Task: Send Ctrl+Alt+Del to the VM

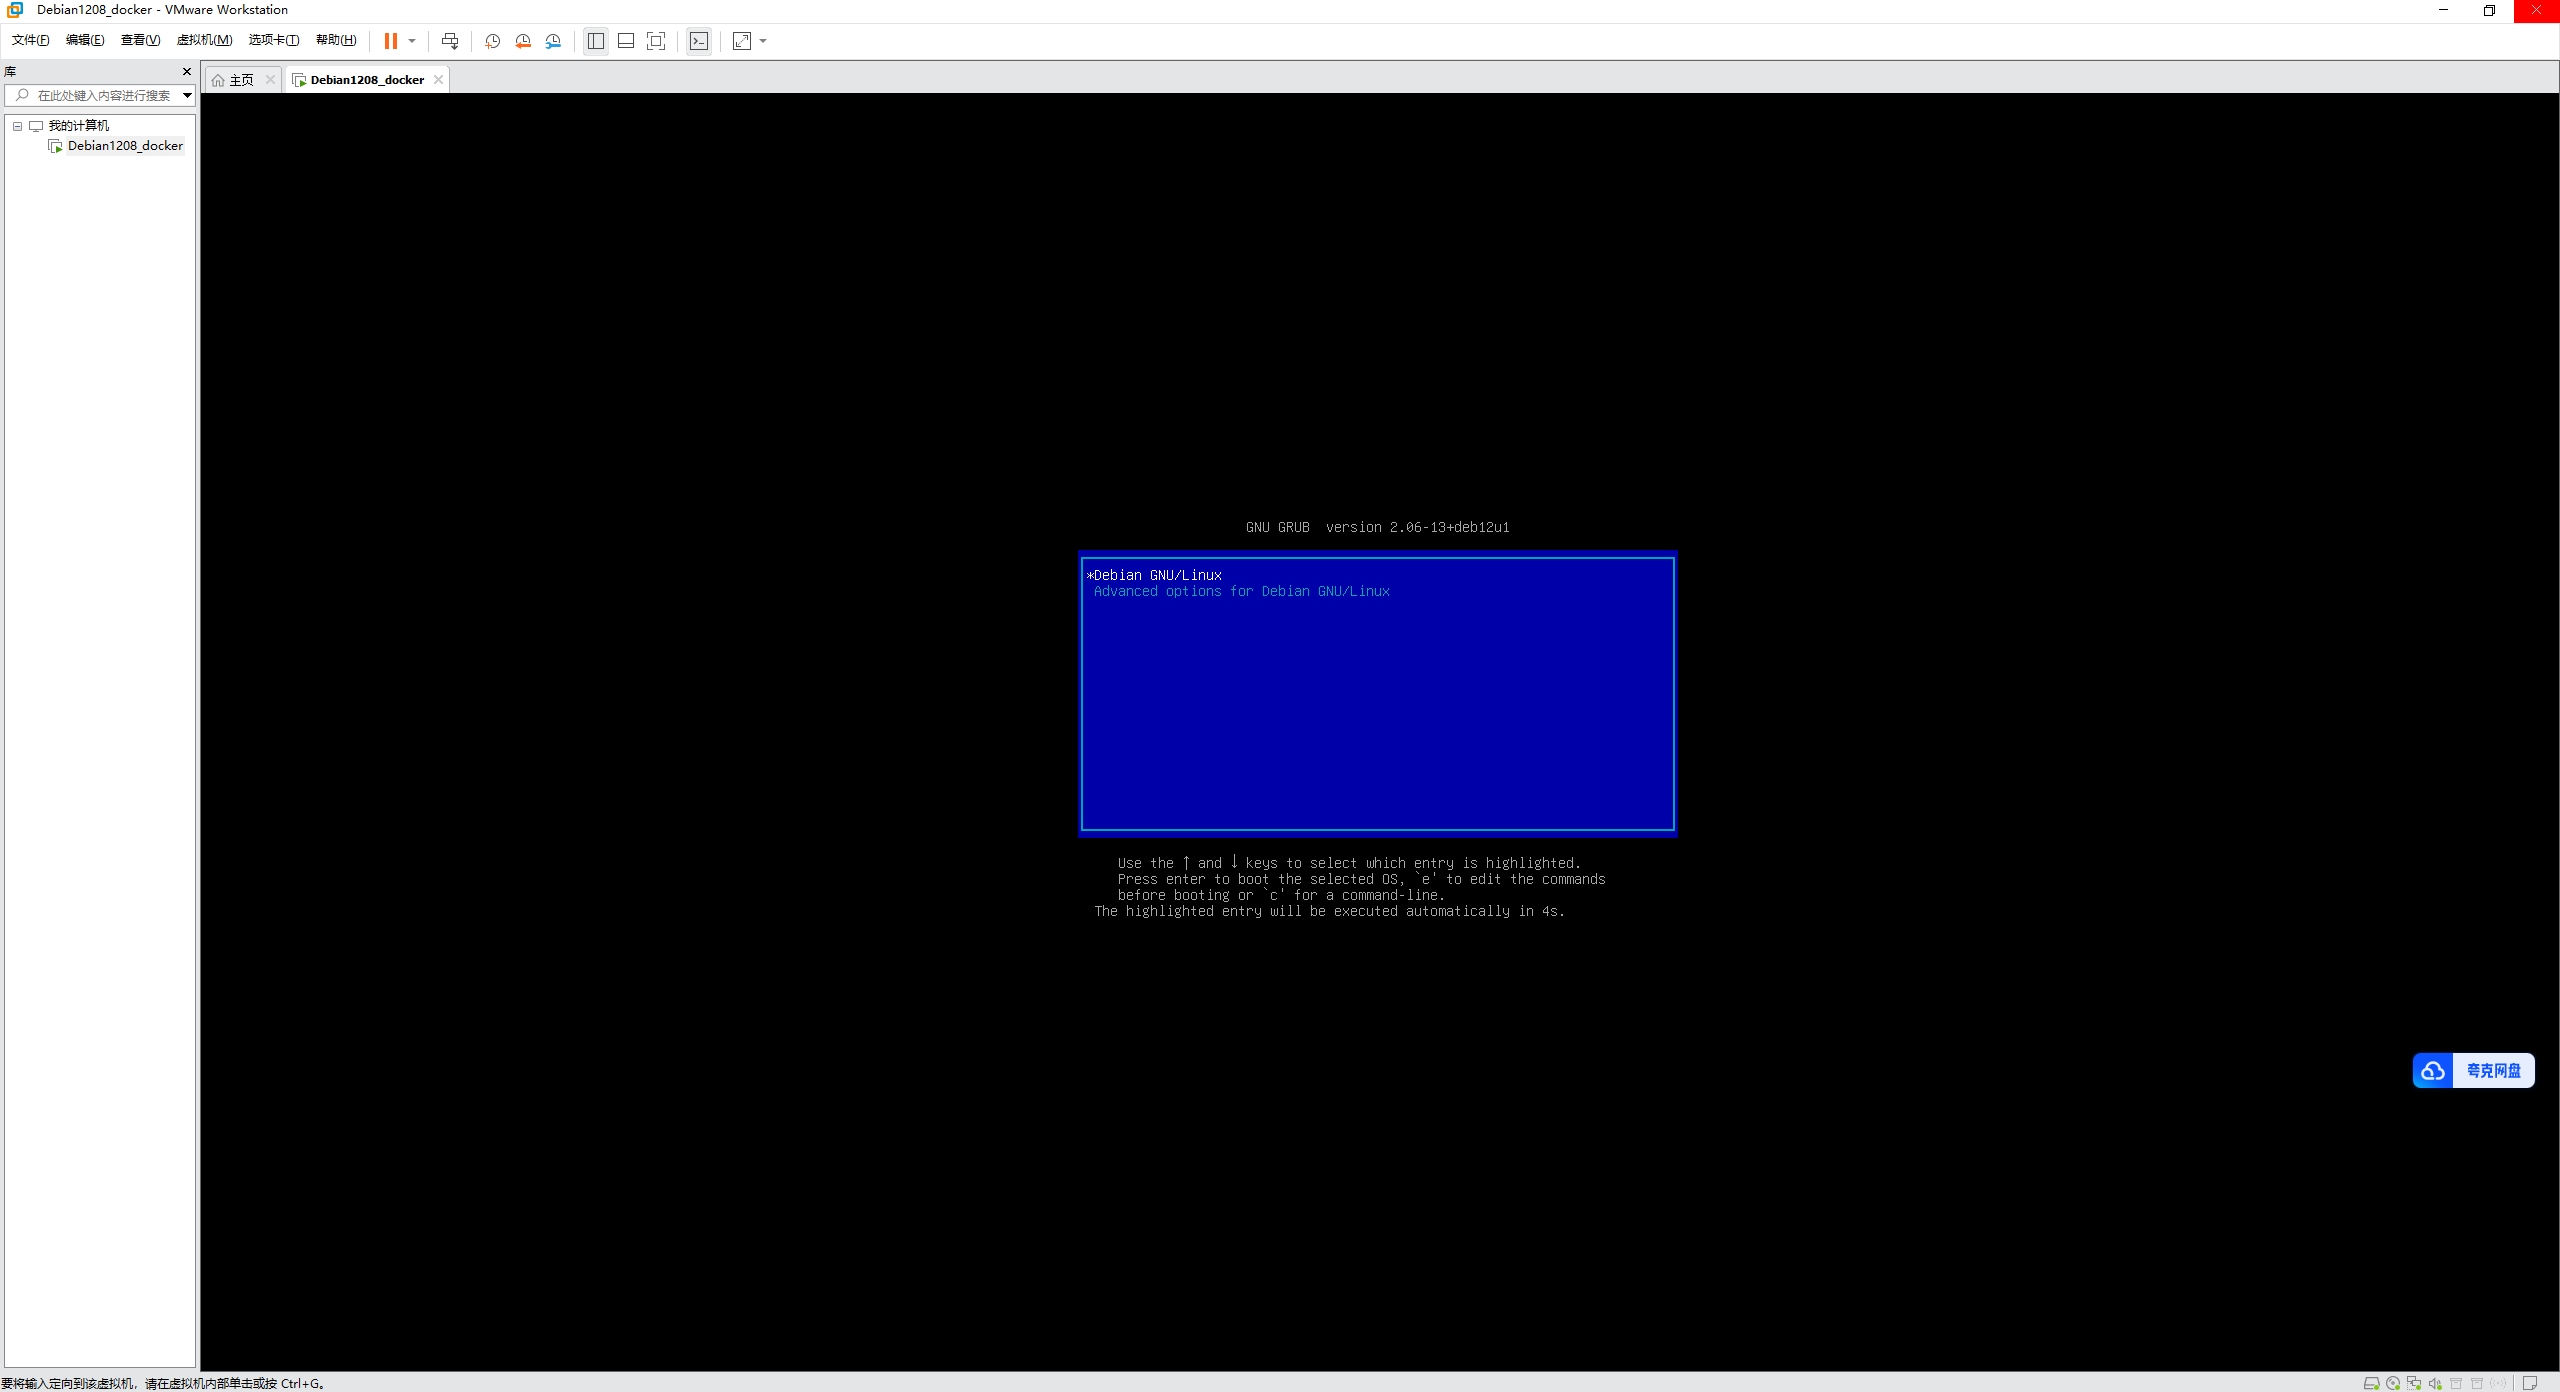Action: tap(450, 41)
